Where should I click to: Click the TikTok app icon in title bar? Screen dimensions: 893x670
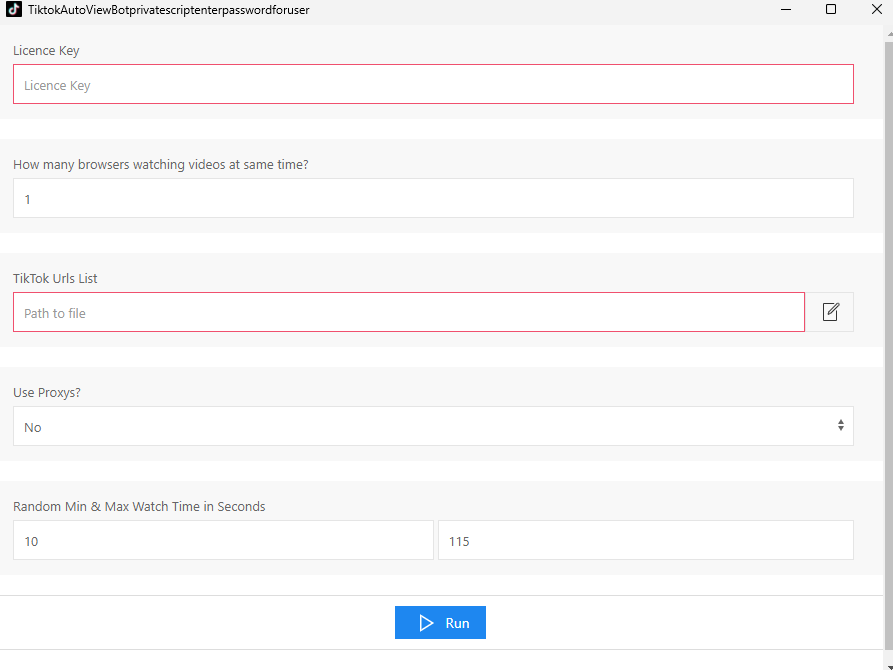(14, 9)
